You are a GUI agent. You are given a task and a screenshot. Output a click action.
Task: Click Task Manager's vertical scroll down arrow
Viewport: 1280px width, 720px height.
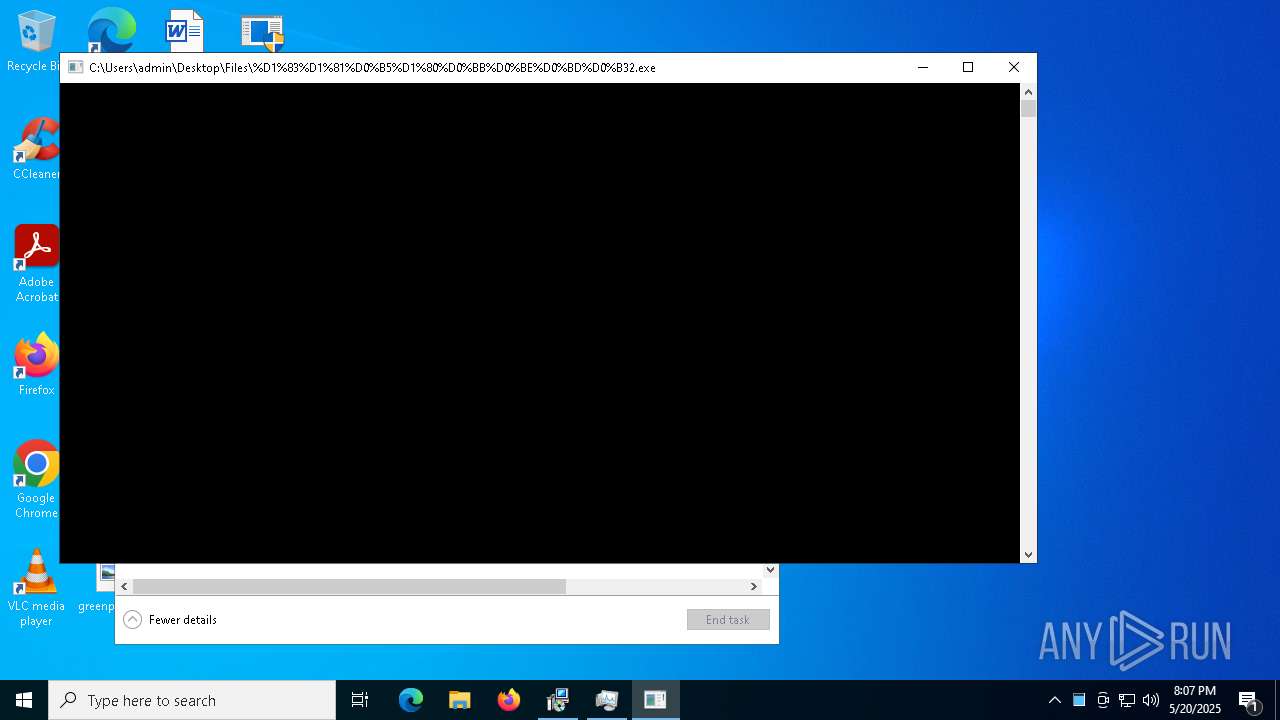tap(770, 570)
